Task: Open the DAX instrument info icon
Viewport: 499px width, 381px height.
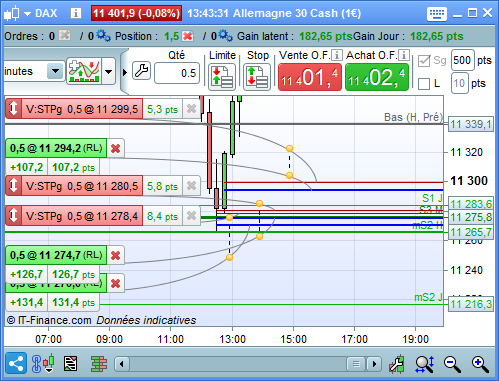Action: point(76,13)
